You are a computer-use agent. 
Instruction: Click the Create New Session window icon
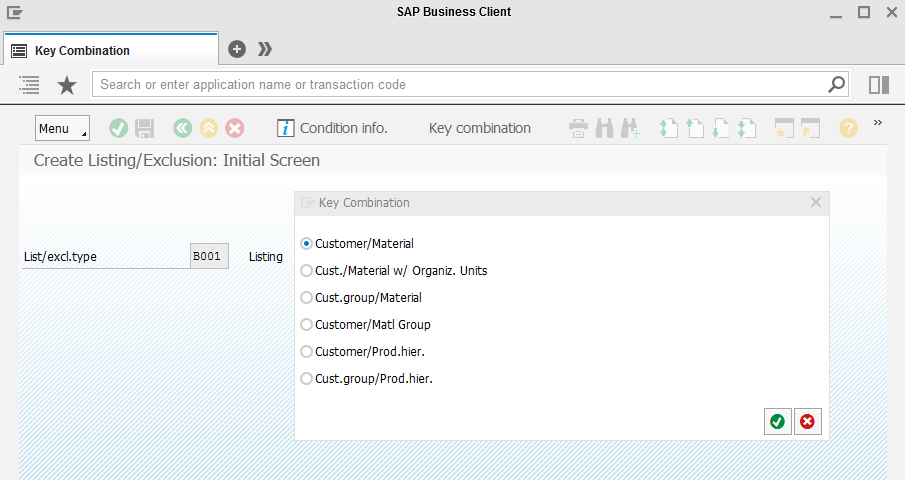click(784, 128)
